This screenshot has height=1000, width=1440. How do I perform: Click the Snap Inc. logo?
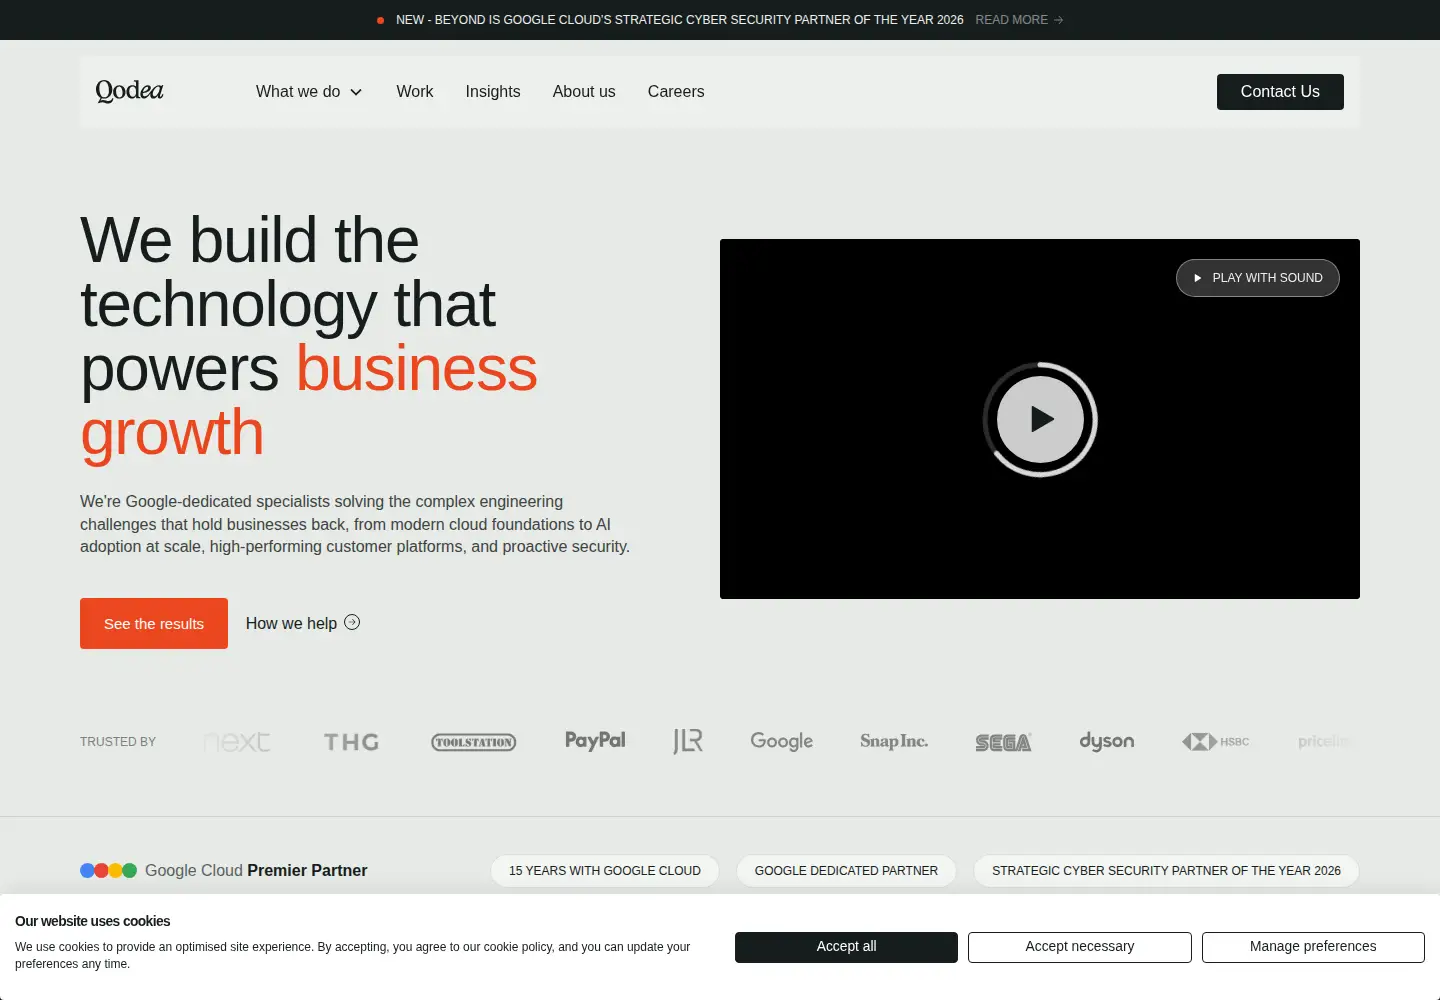(894, 741)
